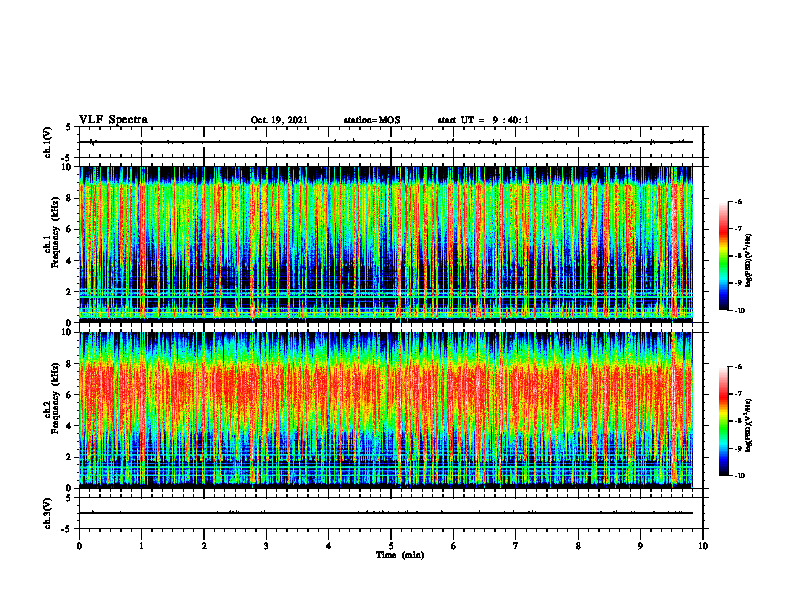Click the ch.2 spectrogram panel

point(386,410)
